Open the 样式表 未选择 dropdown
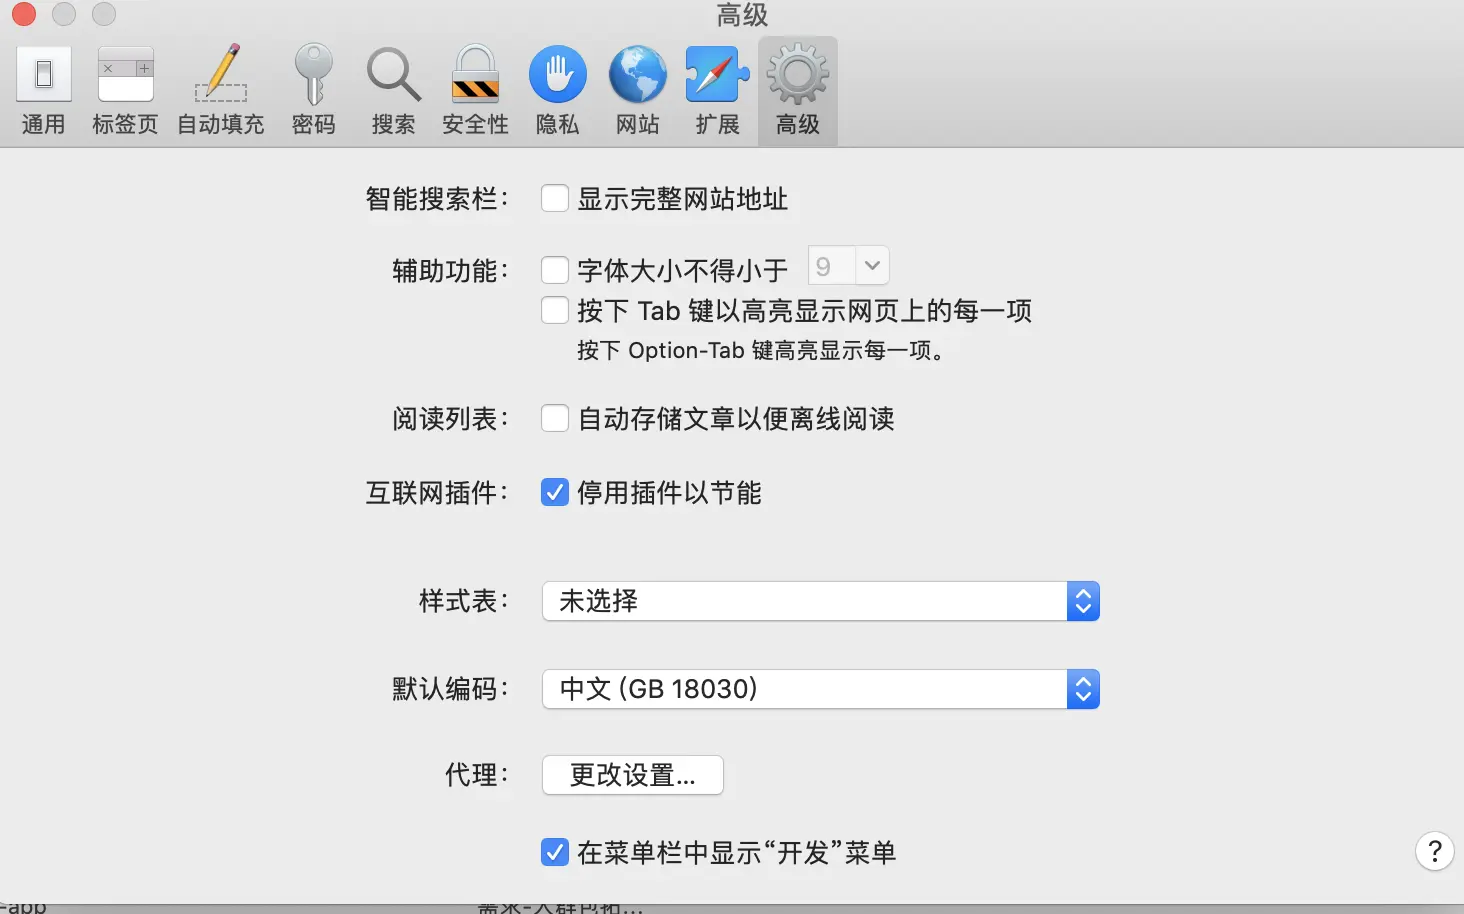This screenshot has width=1464, height=914. click(x=821, y=601)
